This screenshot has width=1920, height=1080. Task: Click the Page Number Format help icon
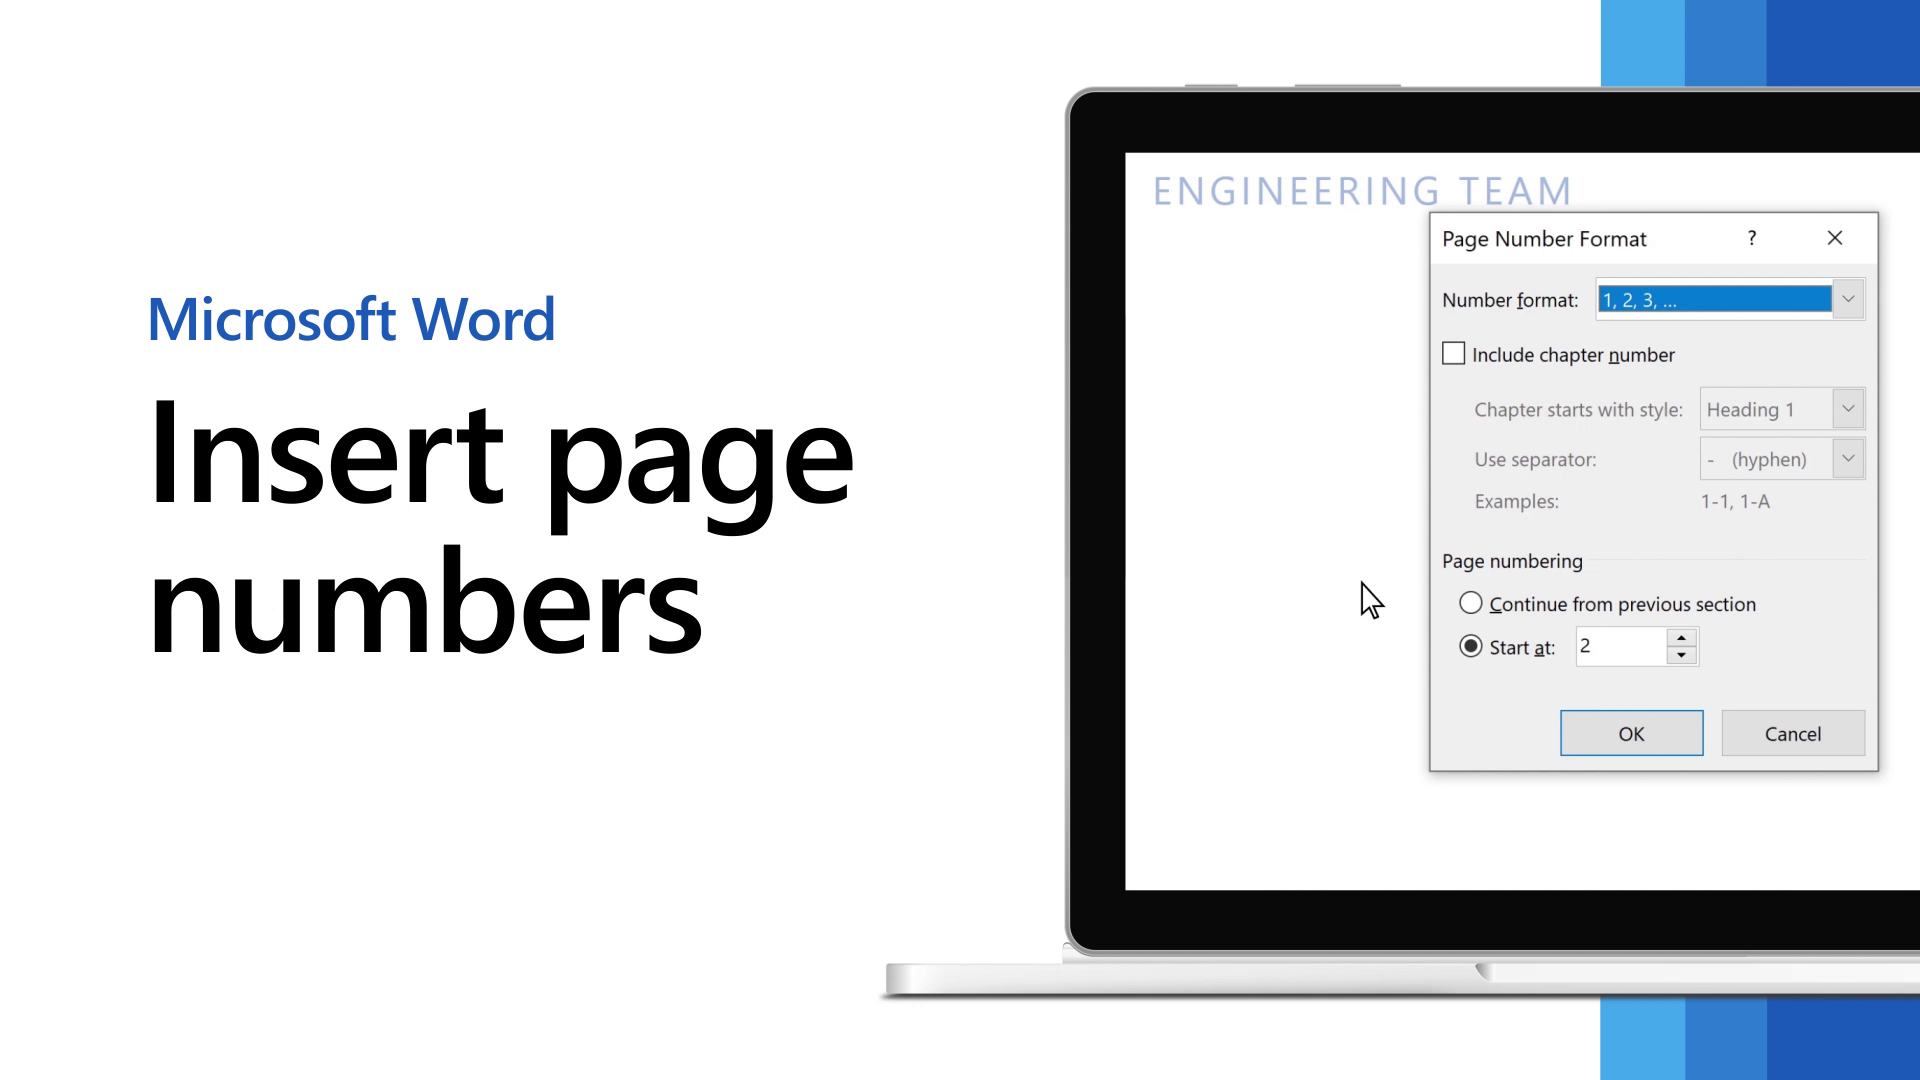pos(1753,239)
